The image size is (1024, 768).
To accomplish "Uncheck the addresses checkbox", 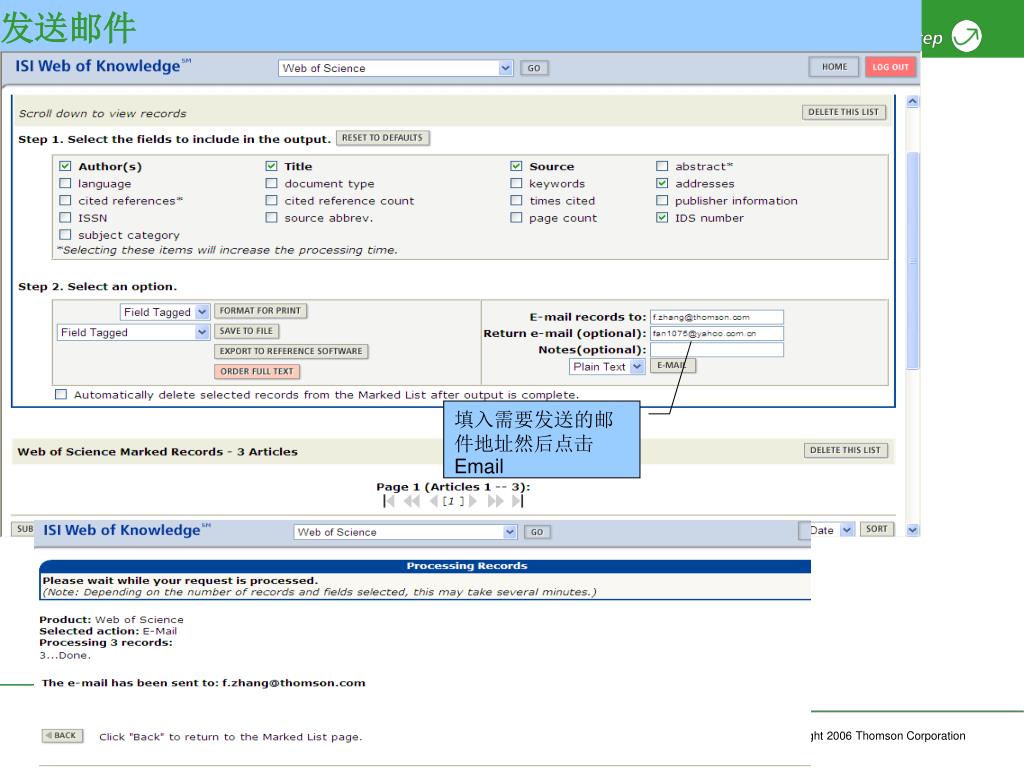I will (x=662, y=184).
